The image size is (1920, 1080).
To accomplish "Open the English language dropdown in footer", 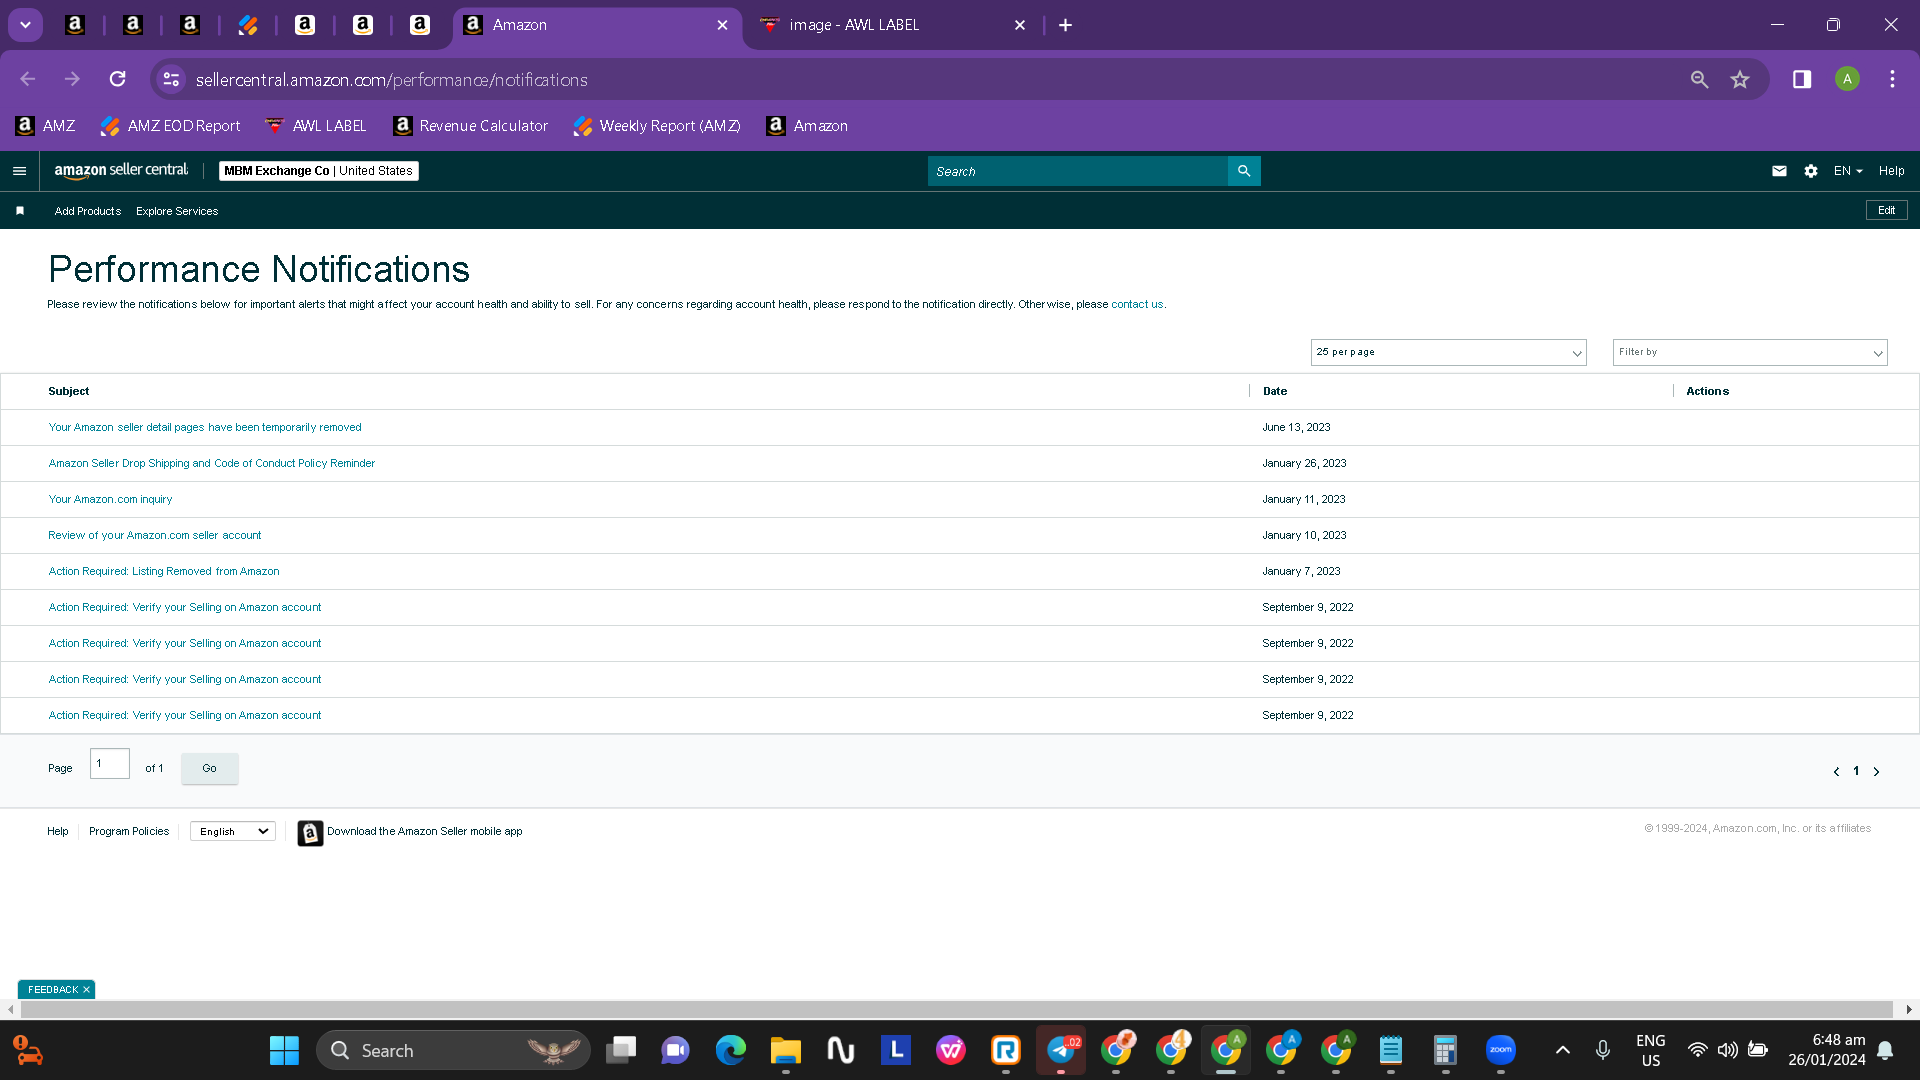I will (233, 831).
